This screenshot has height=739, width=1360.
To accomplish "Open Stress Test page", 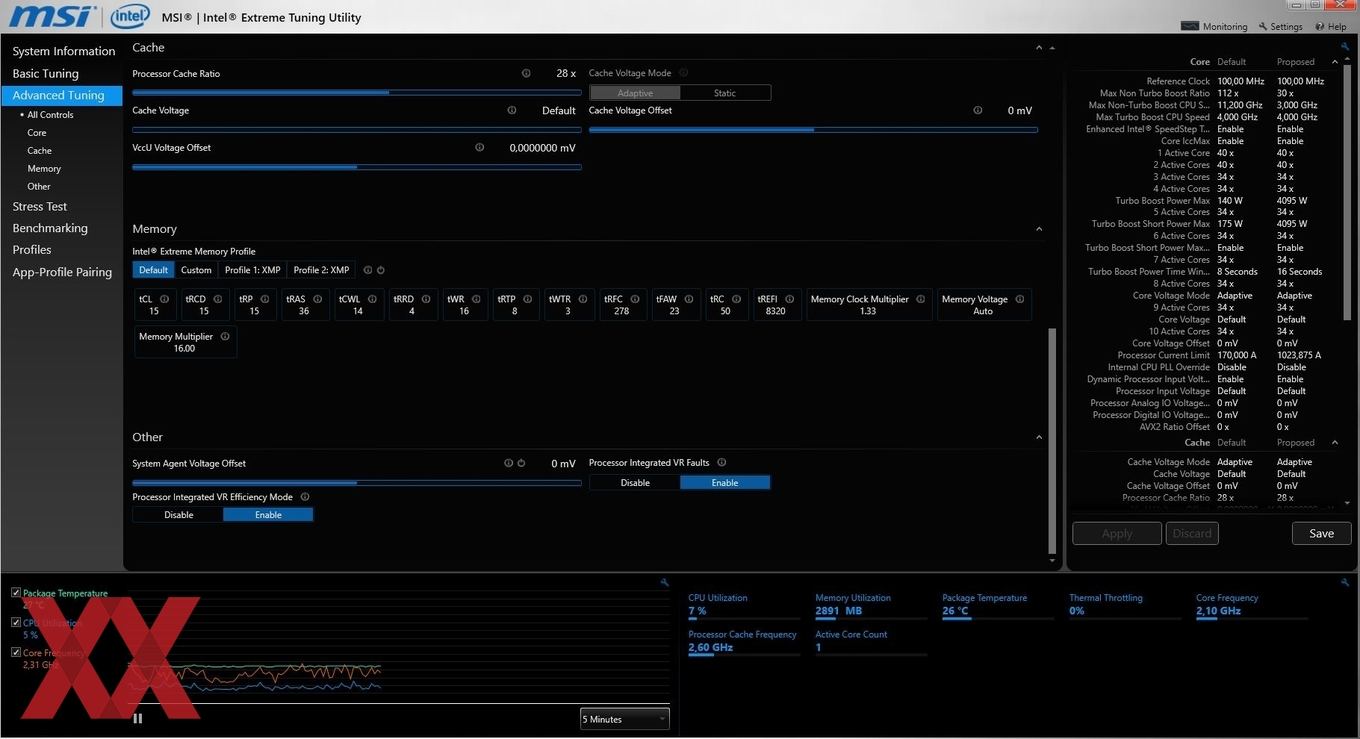I will (40, 206).
